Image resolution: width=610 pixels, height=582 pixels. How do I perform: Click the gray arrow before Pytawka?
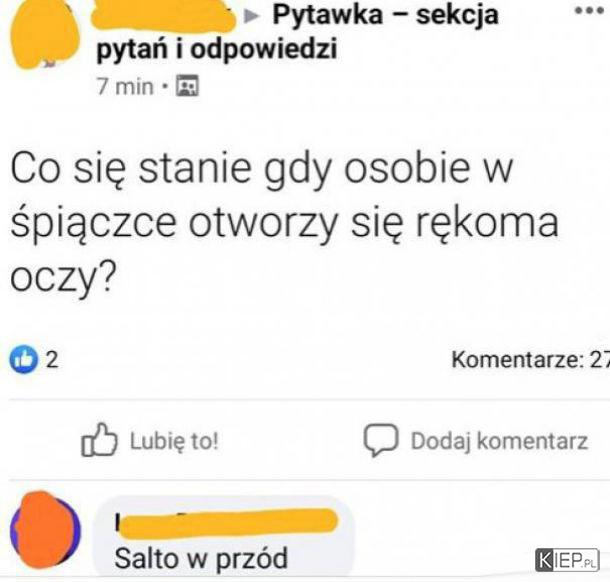tap(252, 16)
